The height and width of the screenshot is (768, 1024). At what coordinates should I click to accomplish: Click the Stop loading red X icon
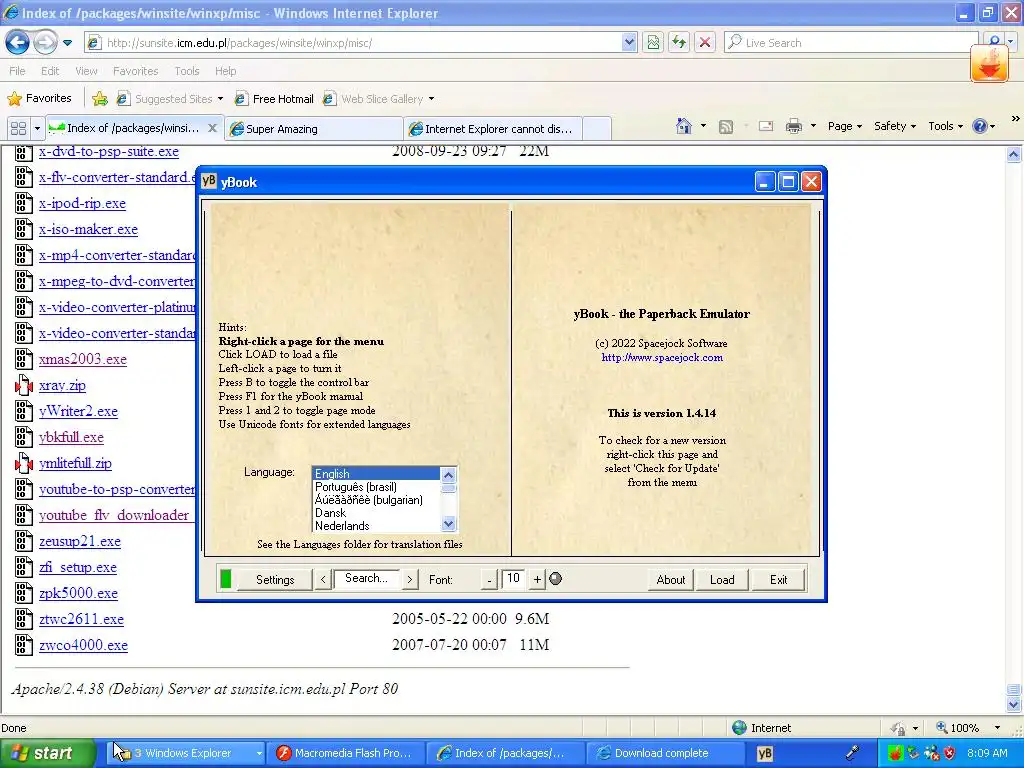(x=705, y=42)
